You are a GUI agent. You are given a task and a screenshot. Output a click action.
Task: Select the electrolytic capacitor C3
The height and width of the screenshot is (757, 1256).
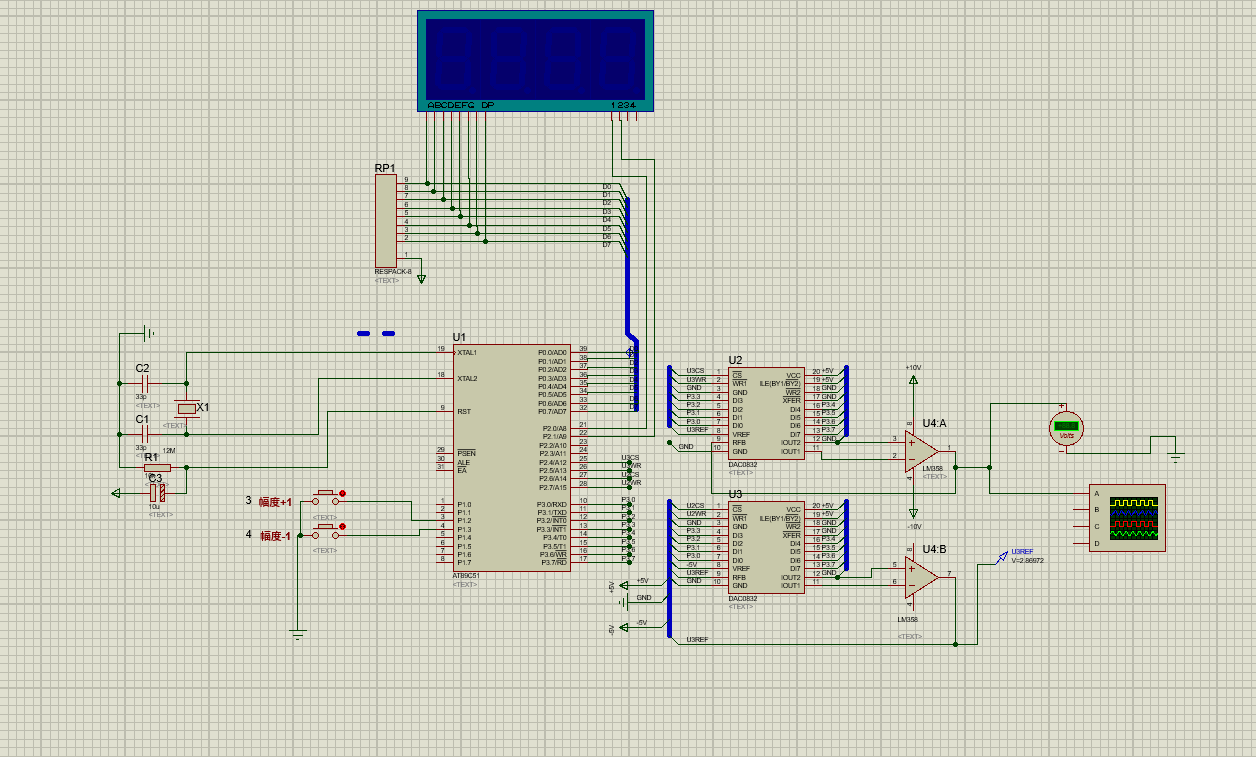click(157, 491)
